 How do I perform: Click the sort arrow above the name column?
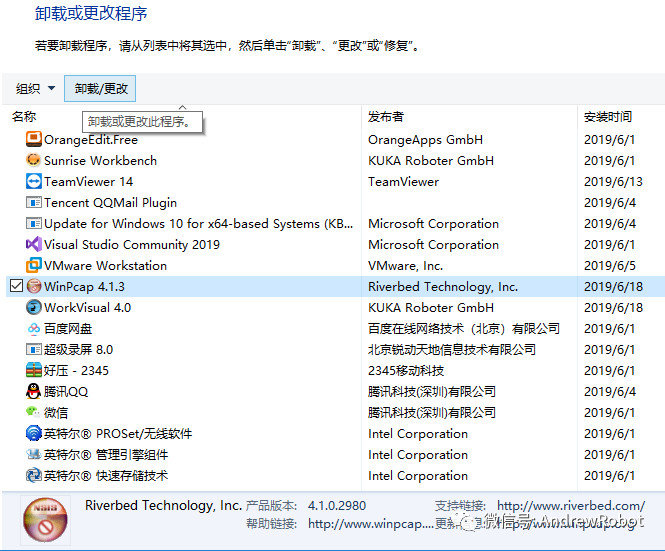(x=182, y=107)
